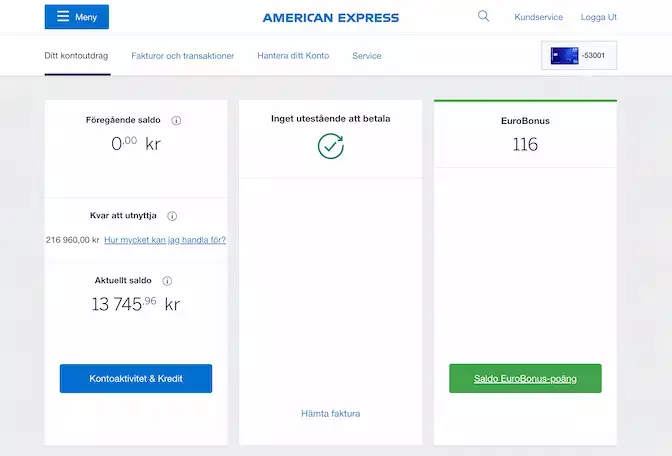Select the blue card ending in 53001
The height and width of the screenshot is (456, 672).
(578, 56)
